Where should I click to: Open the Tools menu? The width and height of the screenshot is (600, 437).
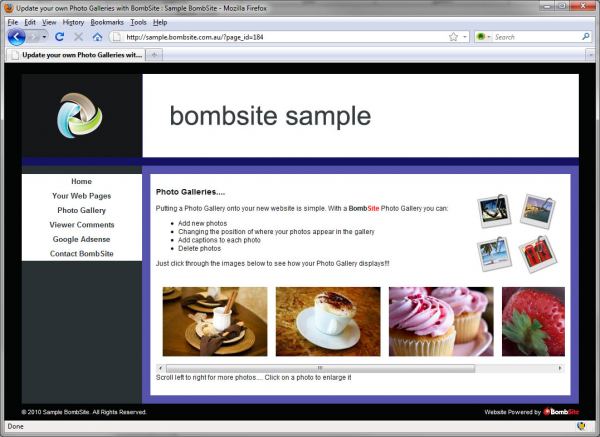[138, 22]
